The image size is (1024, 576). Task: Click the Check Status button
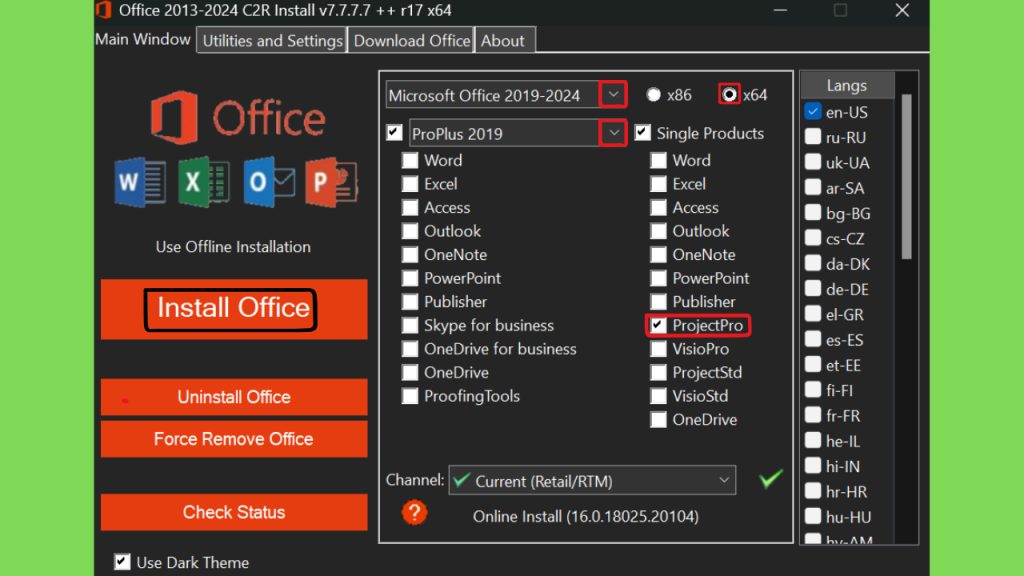tap(234, 512)
